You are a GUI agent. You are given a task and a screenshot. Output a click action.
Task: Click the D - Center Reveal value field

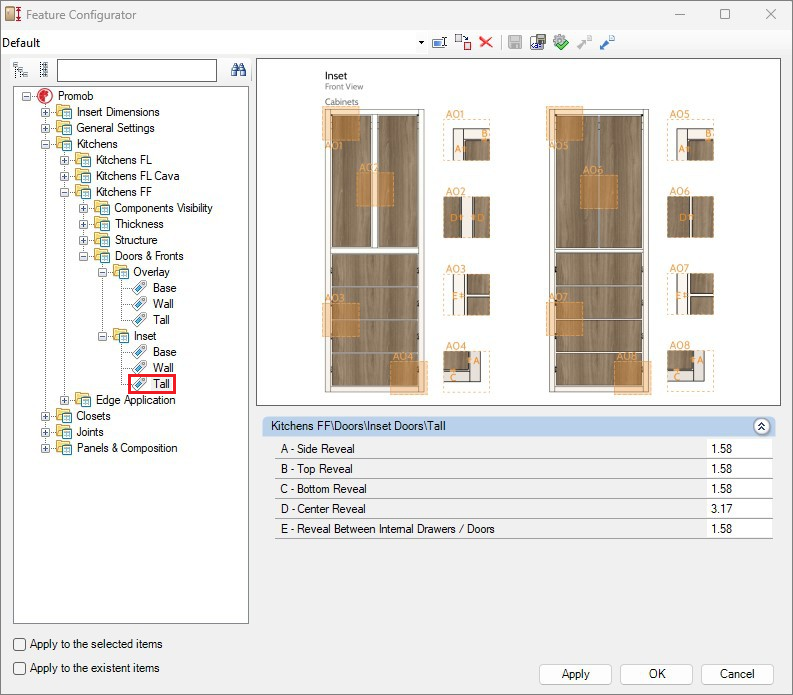pyautogui.click(x=739, y=509)
